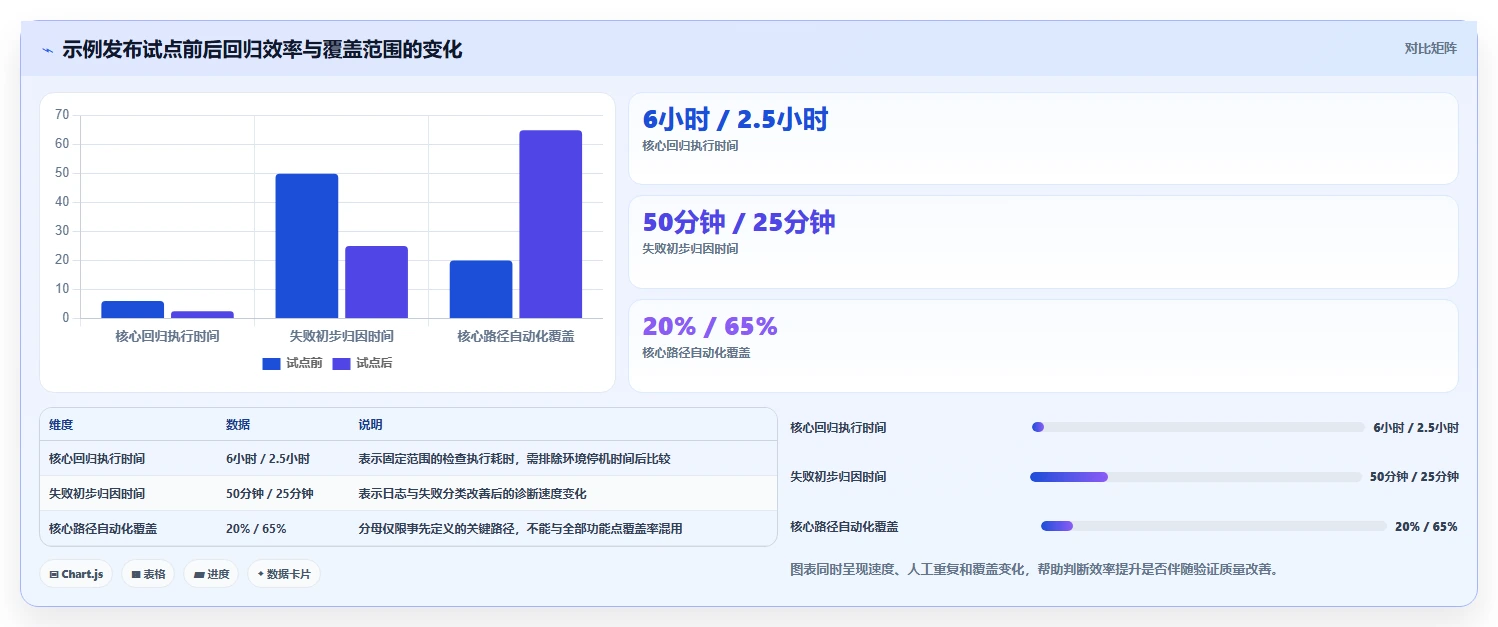1498x627 pixels.
Task: Click the 试点前 bar for 核心路径自动化覆盖
Action: (x=481, y=290)
